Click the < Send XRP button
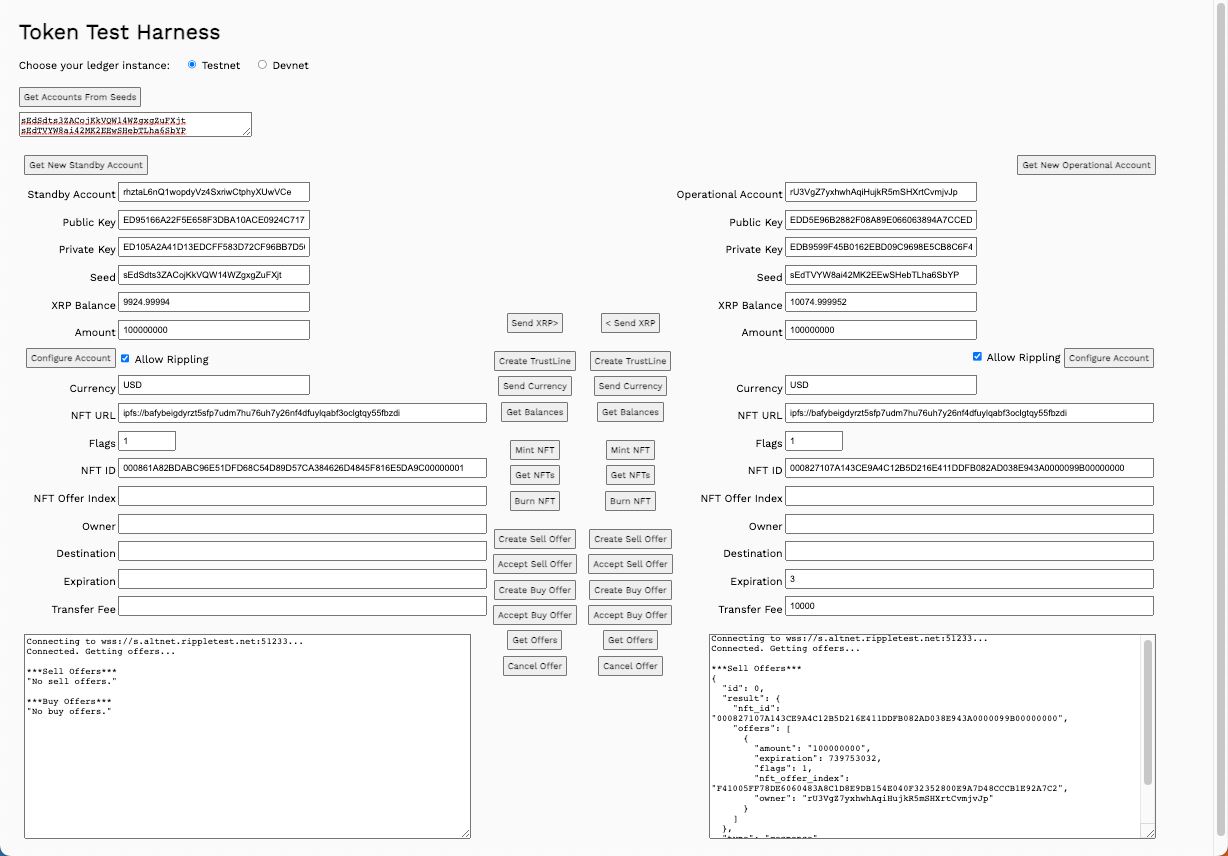This screenshot has width=1228, height=856. (x=630, y=323)
